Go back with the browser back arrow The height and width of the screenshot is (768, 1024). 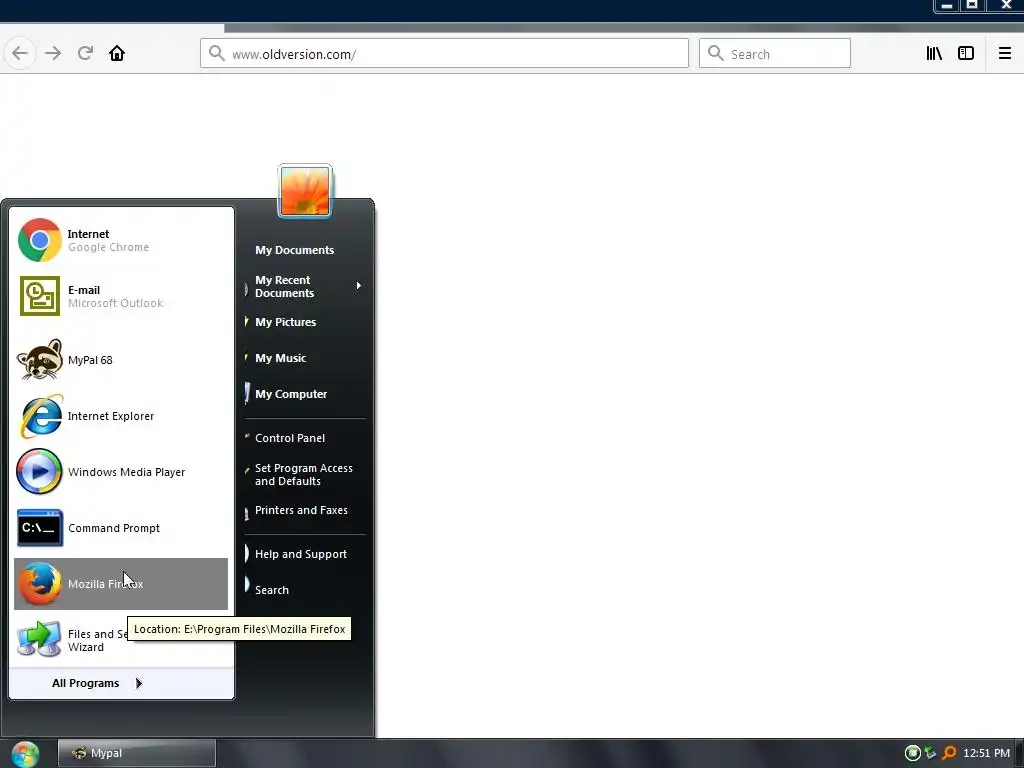tap(20, 54)
